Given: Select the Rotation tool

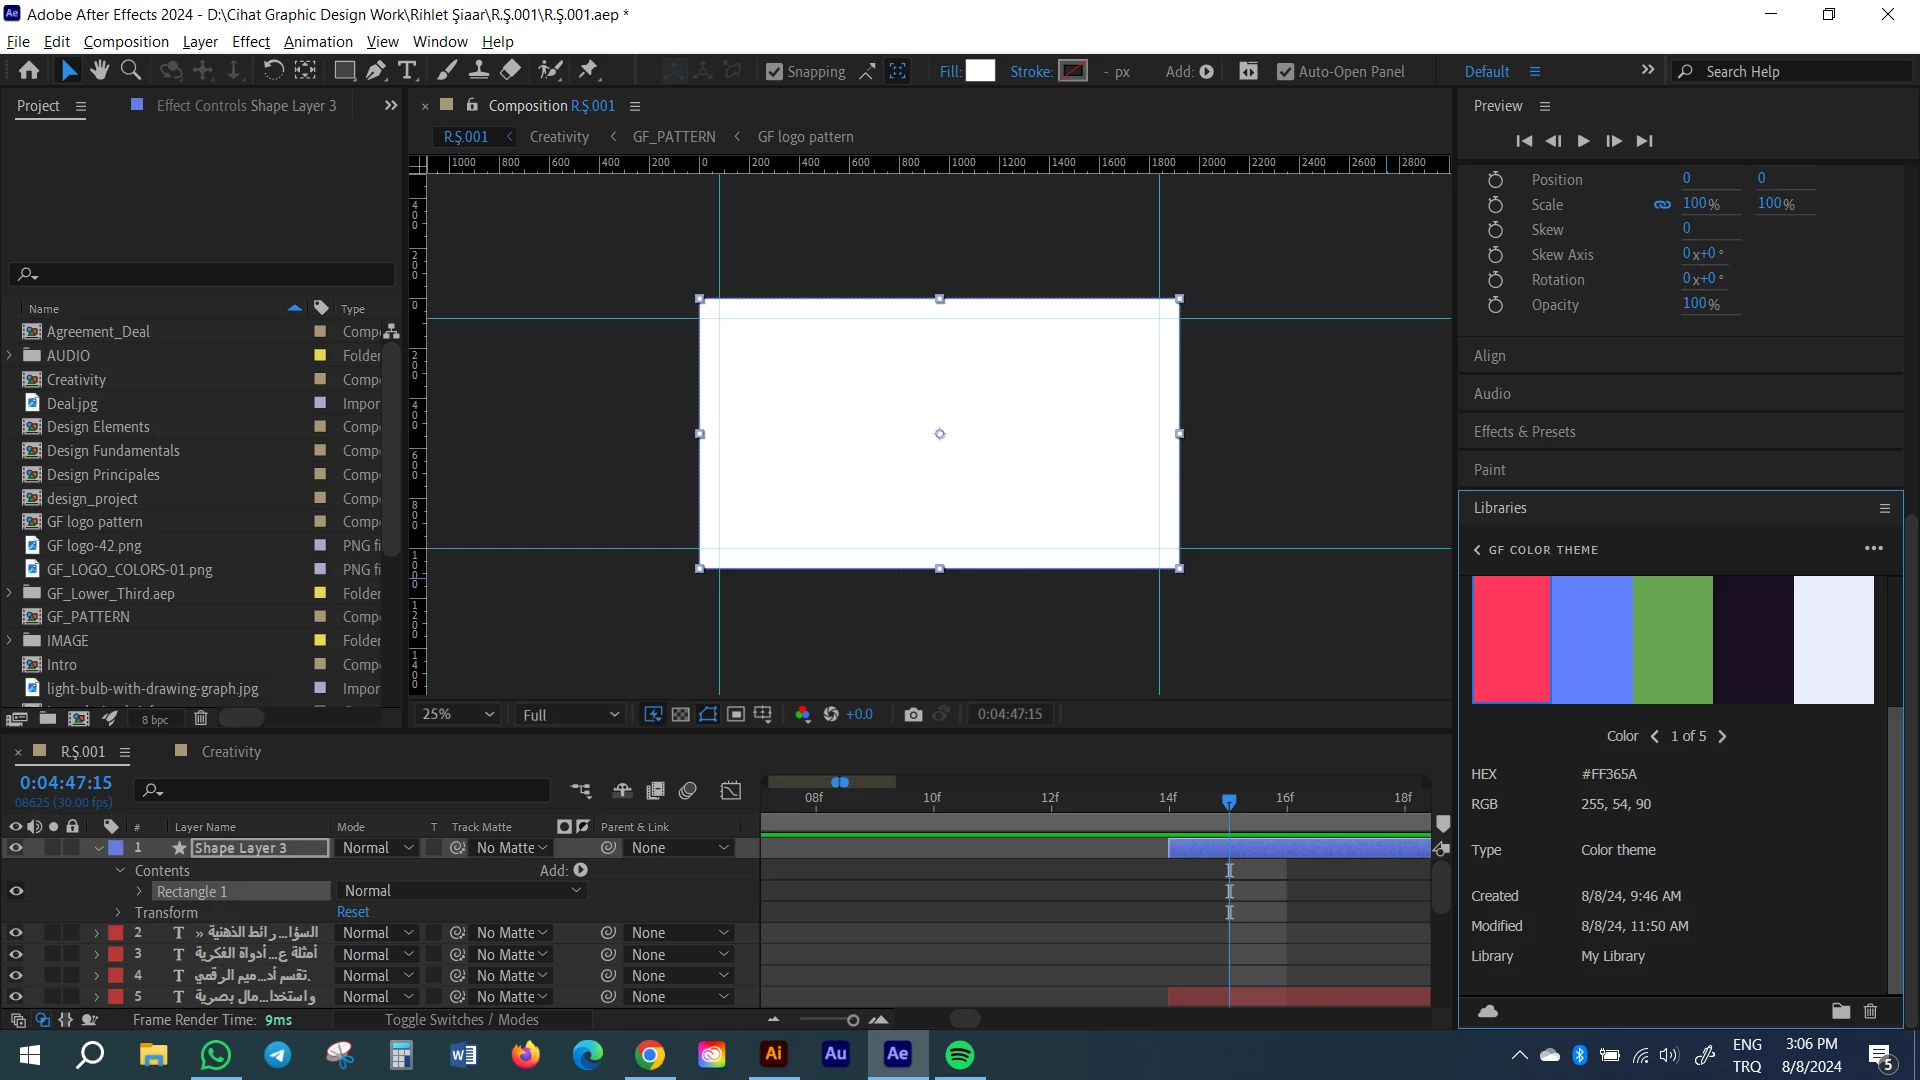Looking at the screenshot, I should [273, 71].
